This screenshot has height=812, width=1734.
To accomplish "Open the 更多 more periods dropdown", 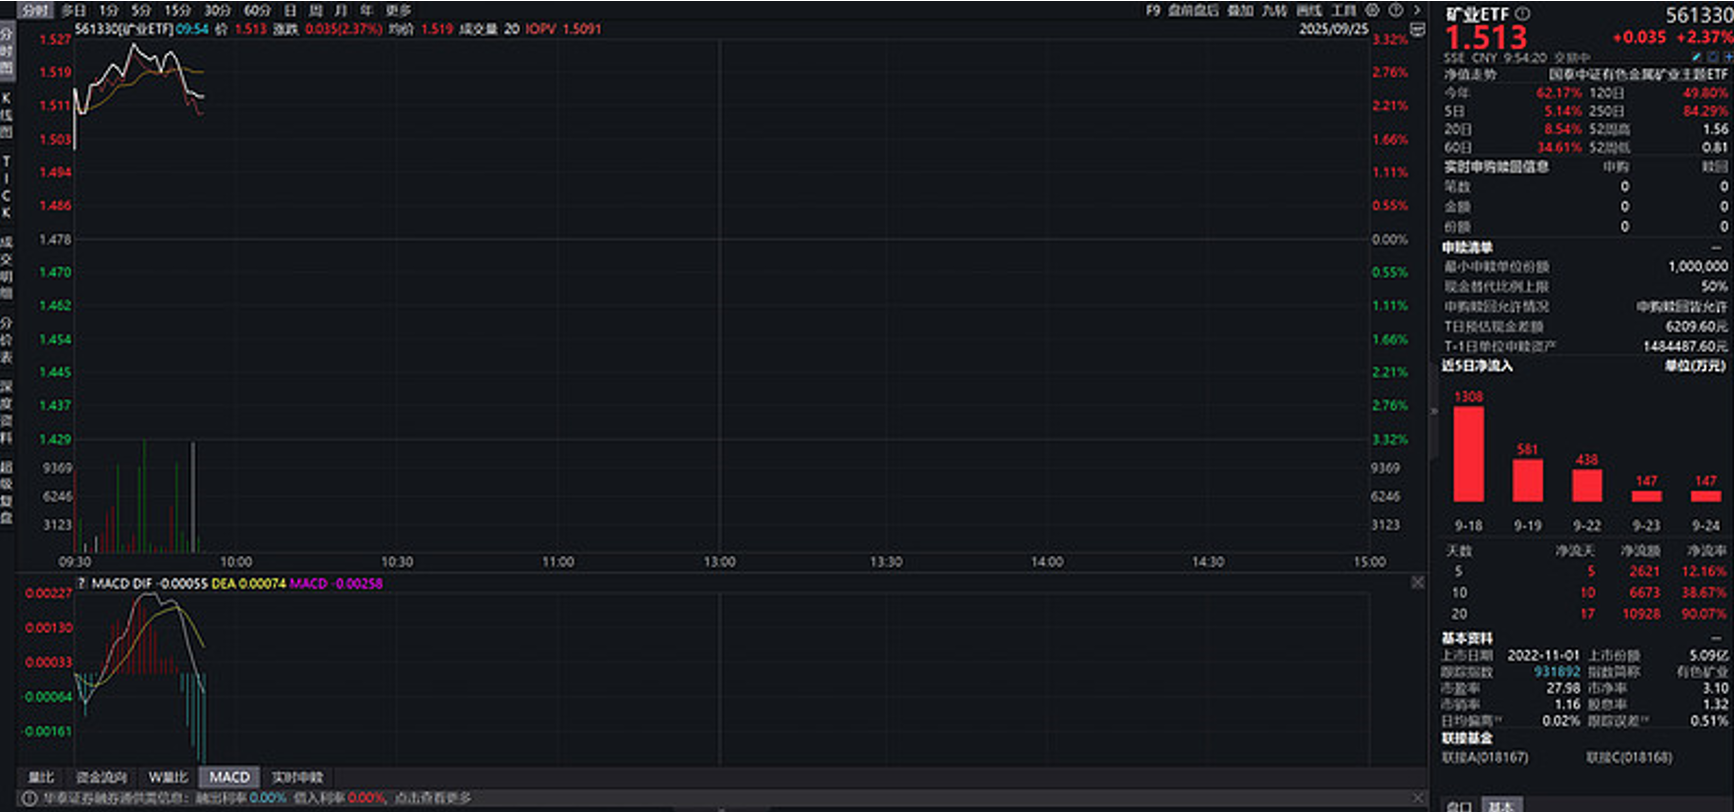I will coord(398,10).
